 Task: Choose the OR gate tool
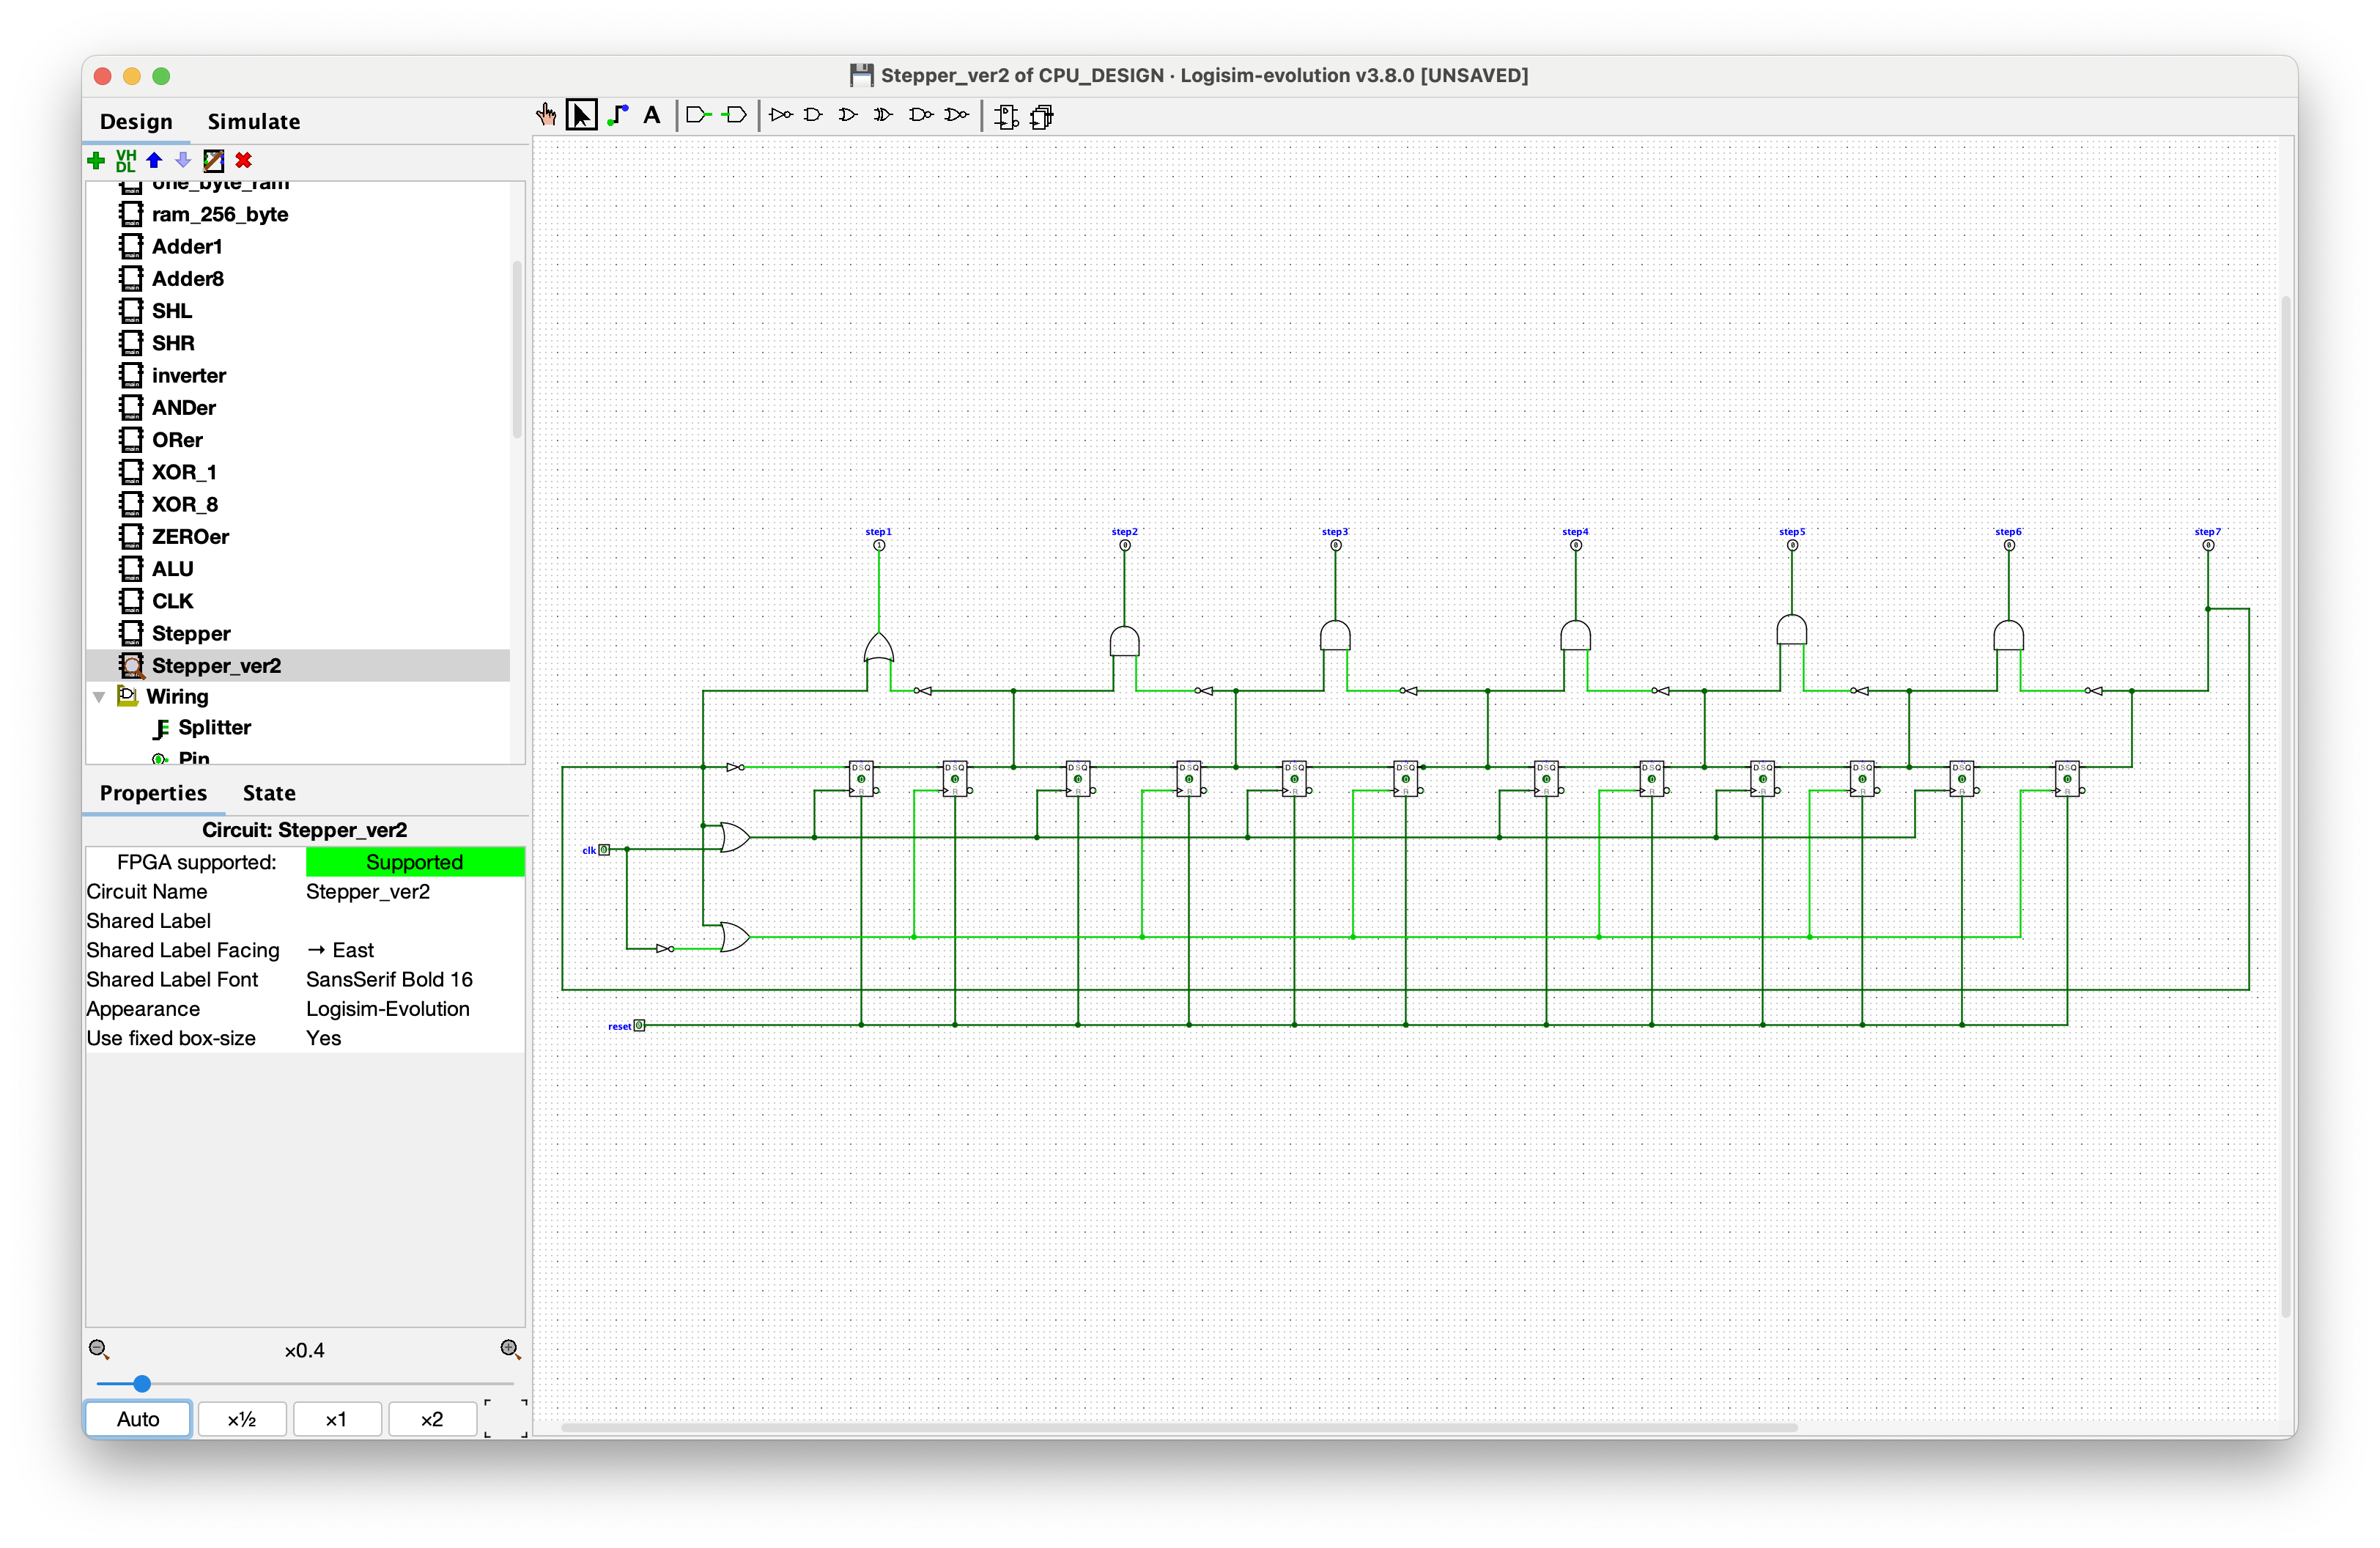848,115
